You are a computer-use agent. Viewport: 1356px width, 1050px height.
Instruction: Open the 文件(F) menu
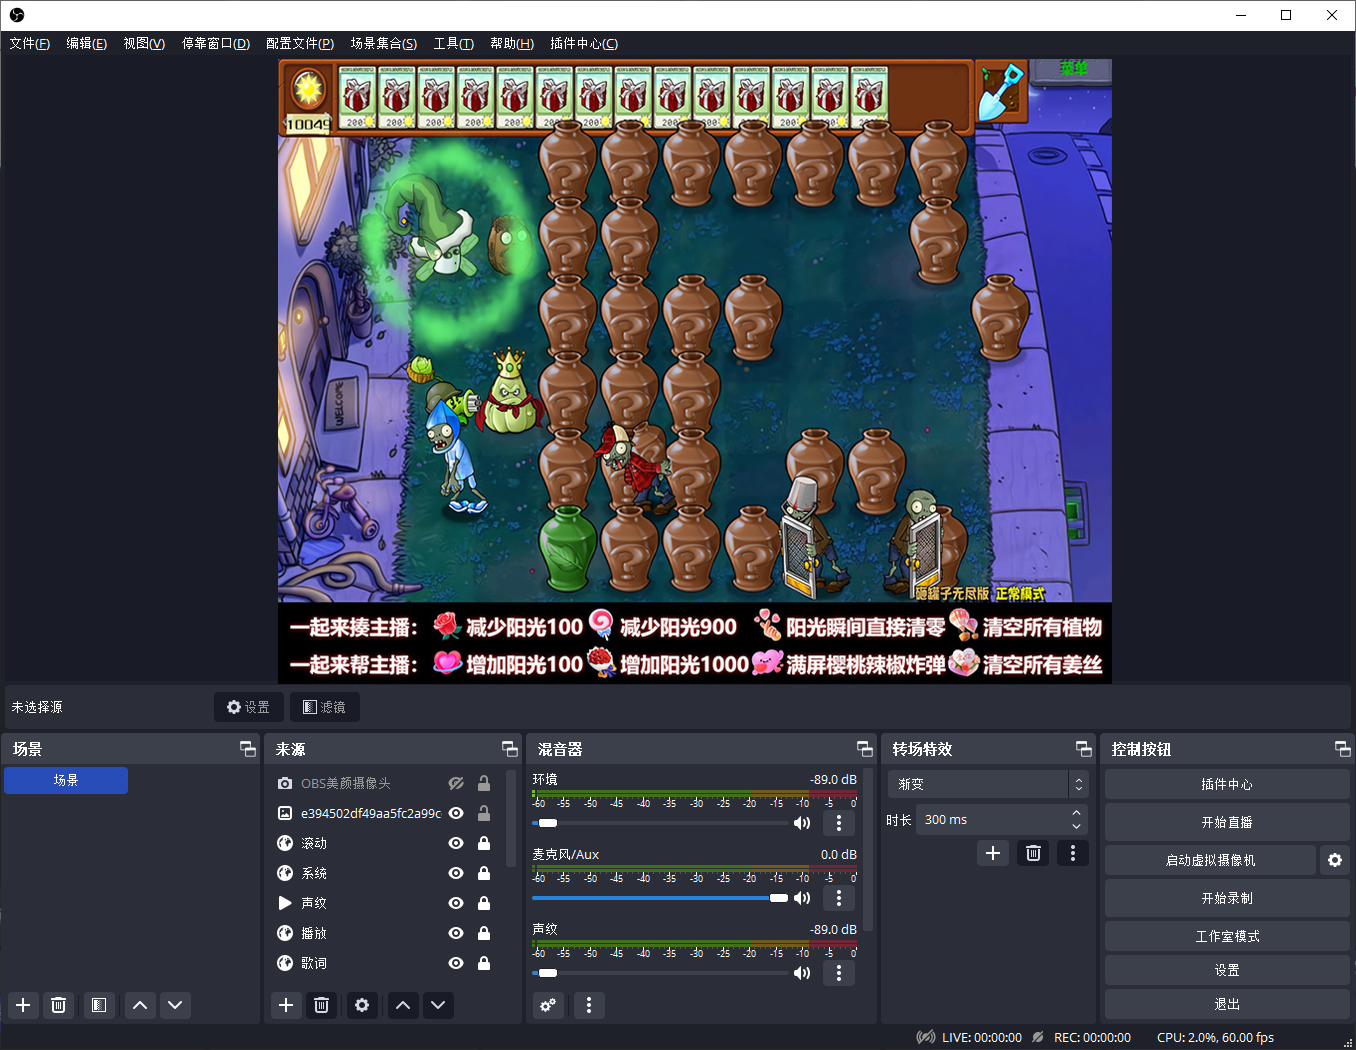click(29, 43)
